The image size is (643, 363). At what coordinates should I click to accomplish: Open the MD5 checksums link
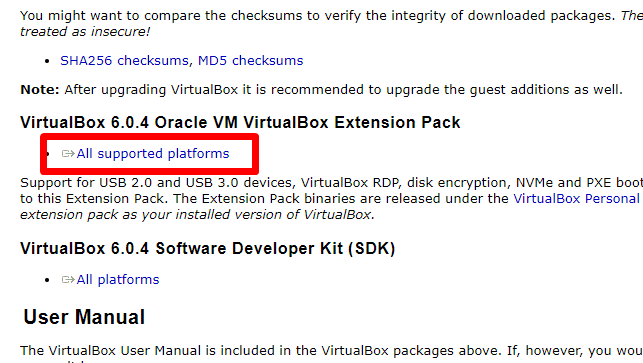[251, 61]
